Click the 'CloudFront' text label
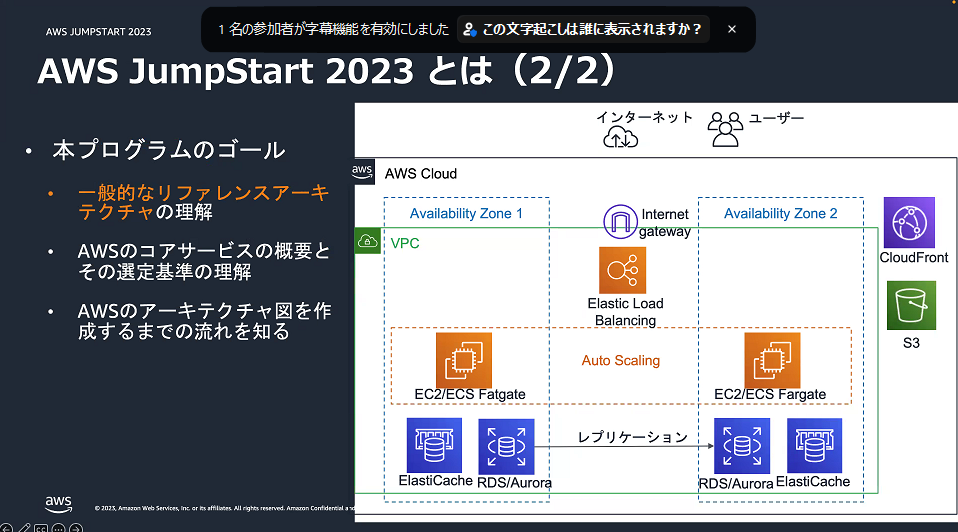 pyautogui.click(x=914, y=257)
